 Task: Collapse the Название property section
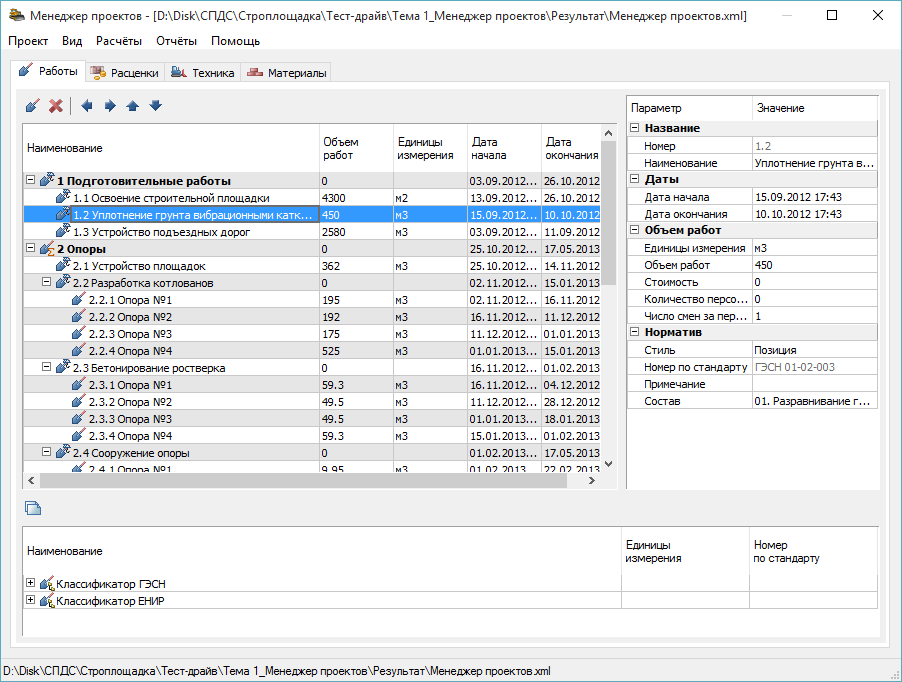(x=635, y=128)
